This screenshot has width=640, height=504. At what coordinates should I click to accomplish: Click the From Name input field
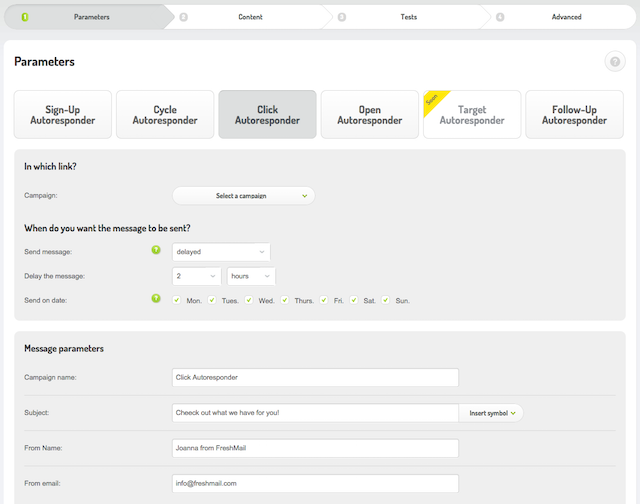315,448
